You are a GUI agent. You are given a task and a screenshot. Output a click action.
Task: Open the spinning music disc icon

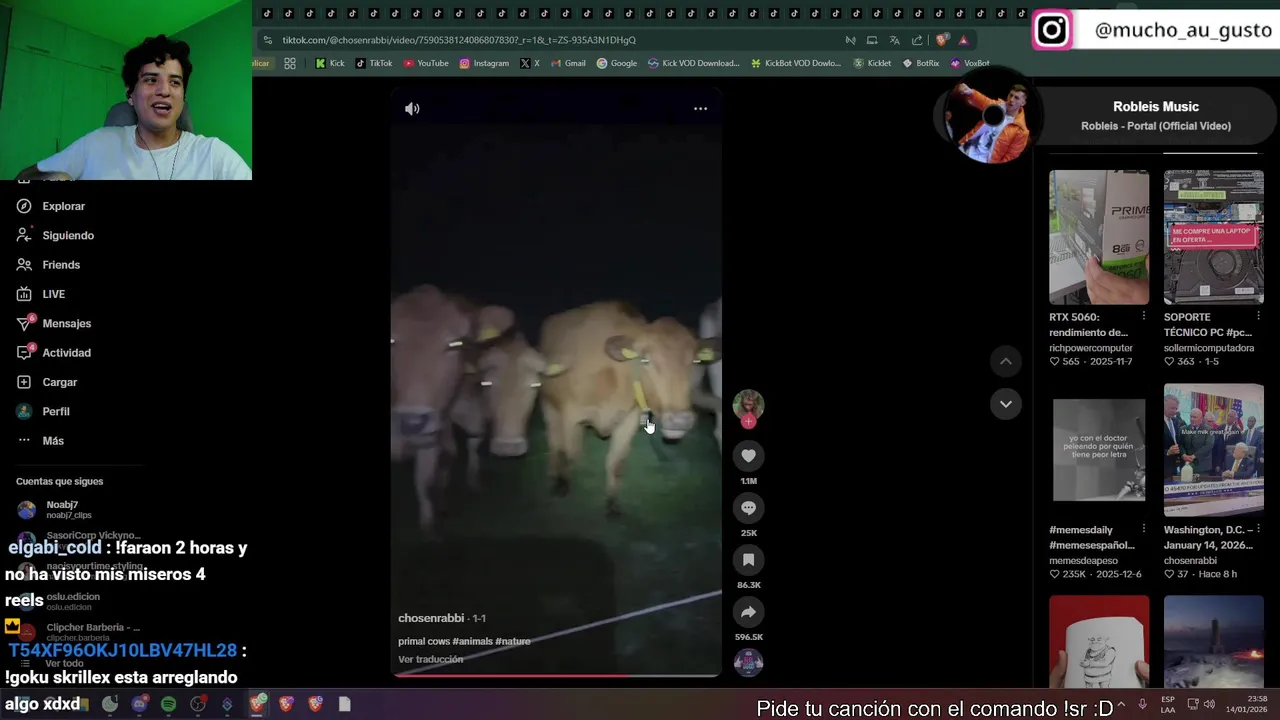(x=748, y=662)
